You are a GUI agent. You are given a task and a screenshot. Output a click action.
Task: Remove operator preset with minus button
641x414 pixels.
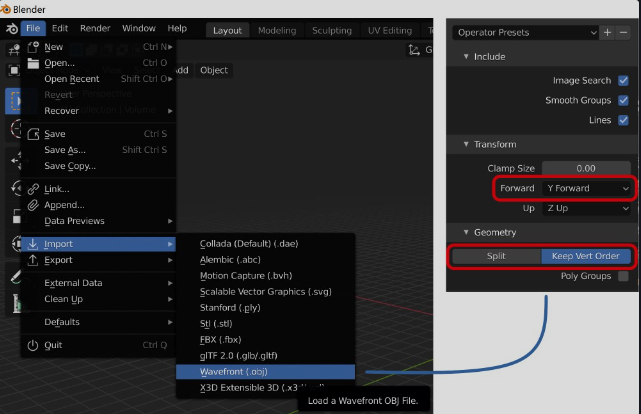(623, 32)
